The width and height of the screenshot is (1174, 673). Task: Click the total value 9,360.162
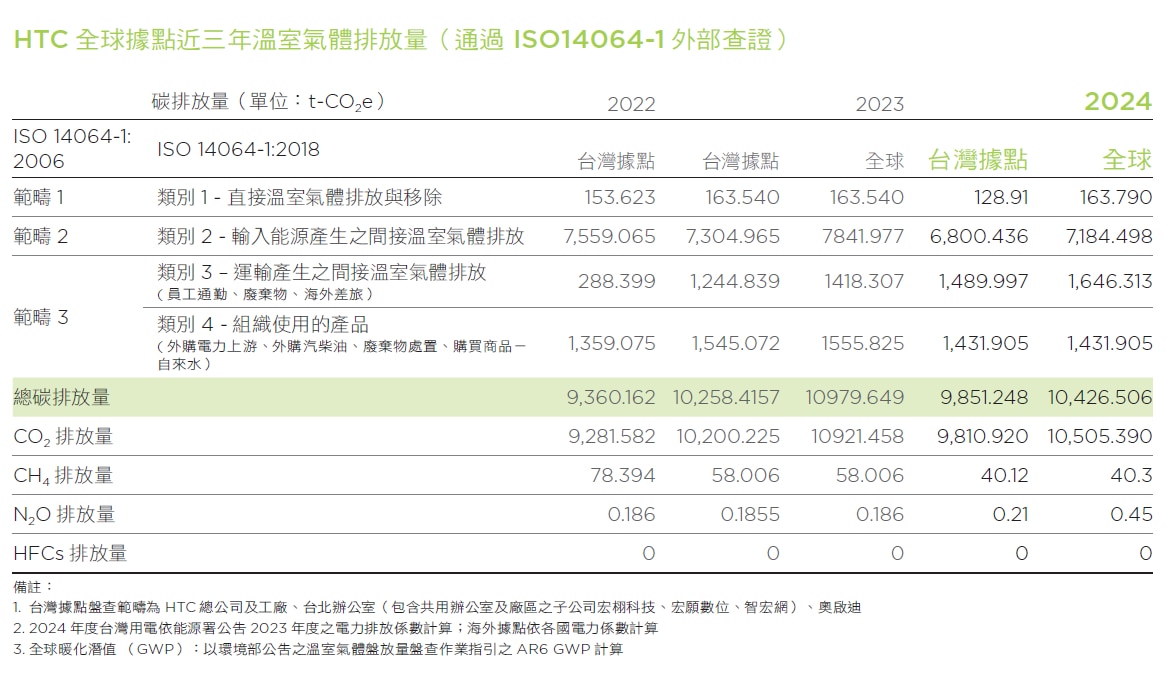pyautogui.click(x=611, y=398)
